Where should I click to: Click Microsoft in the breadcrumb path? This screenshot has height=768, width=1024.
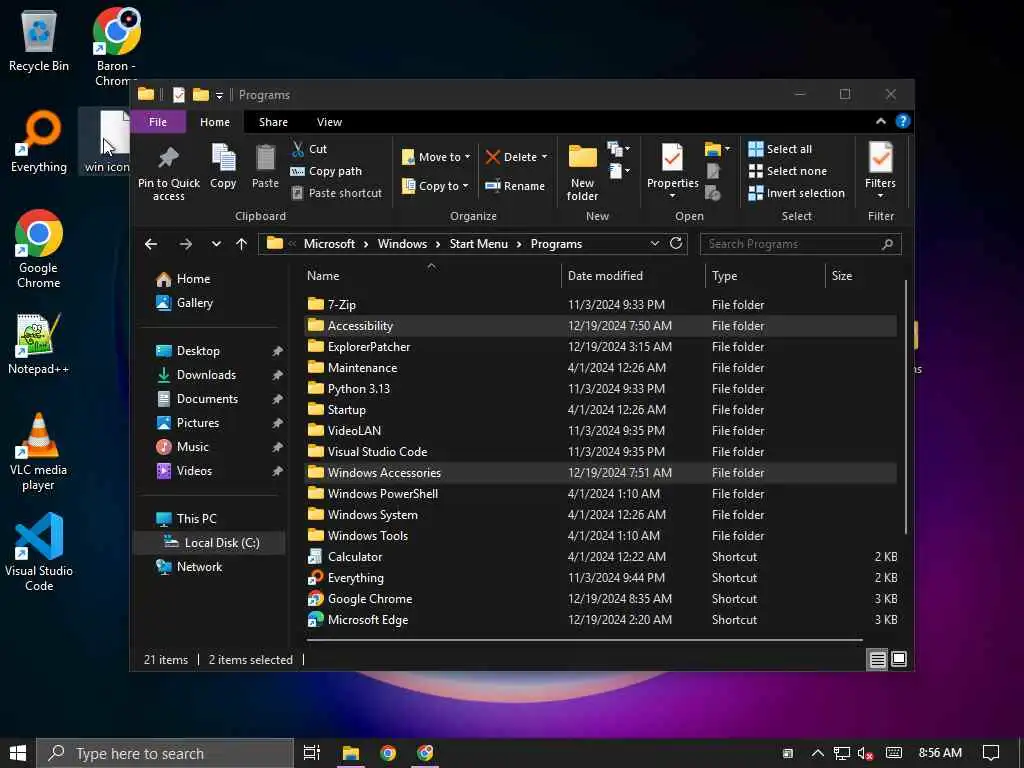click(329, 244)
